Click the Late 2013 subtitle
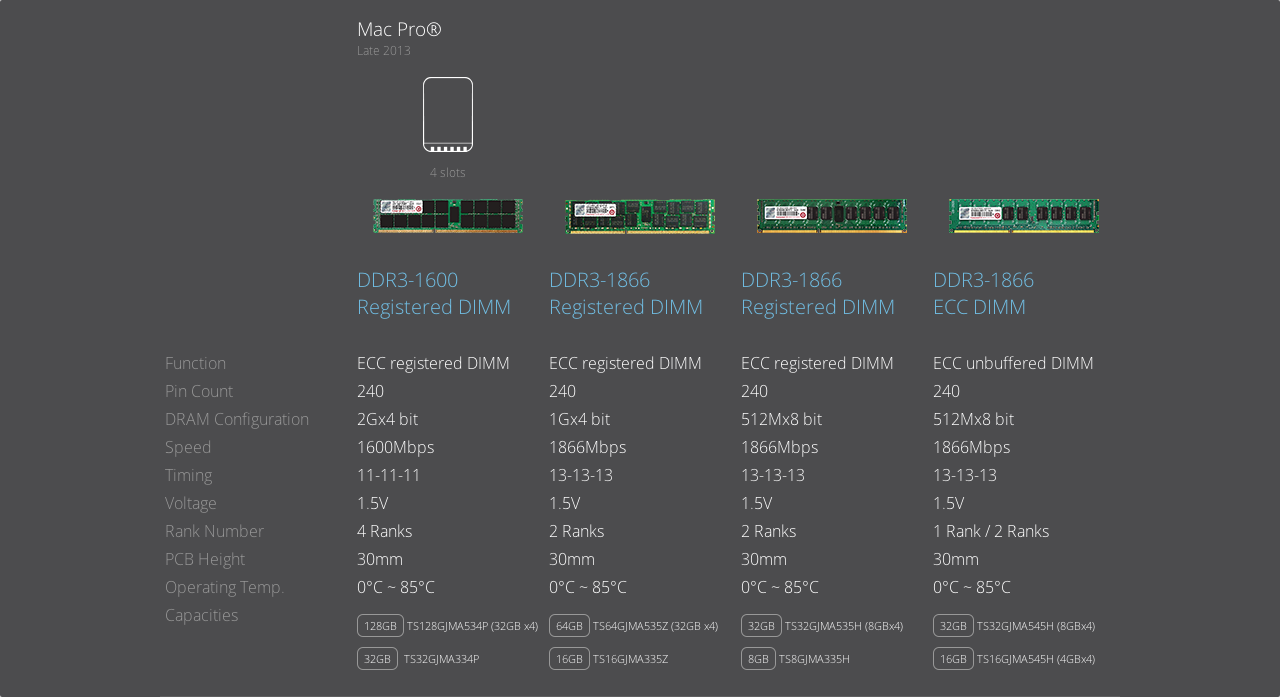The height and width of the screenshot is (697, 1280). pos(384,51)
